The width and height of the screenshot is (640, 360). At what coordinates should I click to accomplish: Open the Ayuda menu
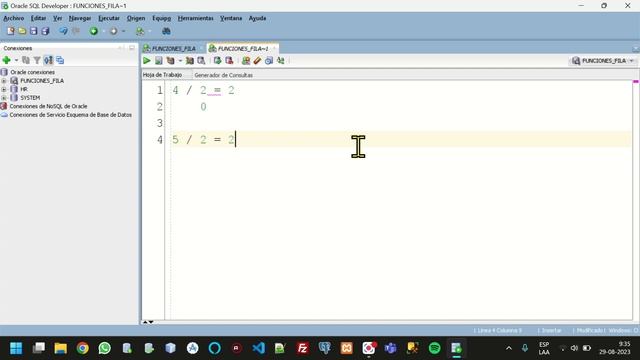point(258,18)
